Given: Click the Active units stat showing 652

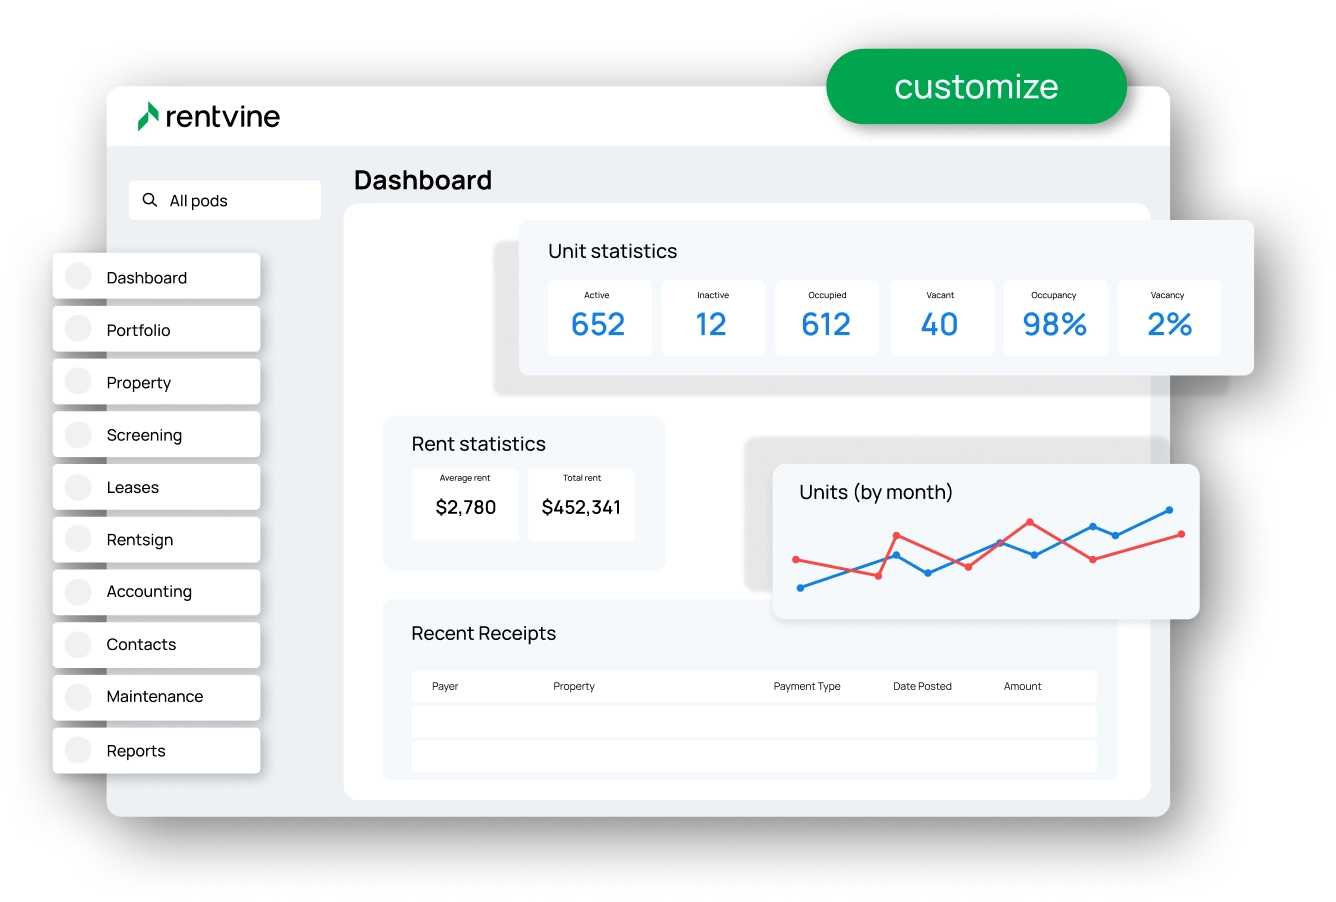Looking at the screenshot, I should [x=599, y=317].
